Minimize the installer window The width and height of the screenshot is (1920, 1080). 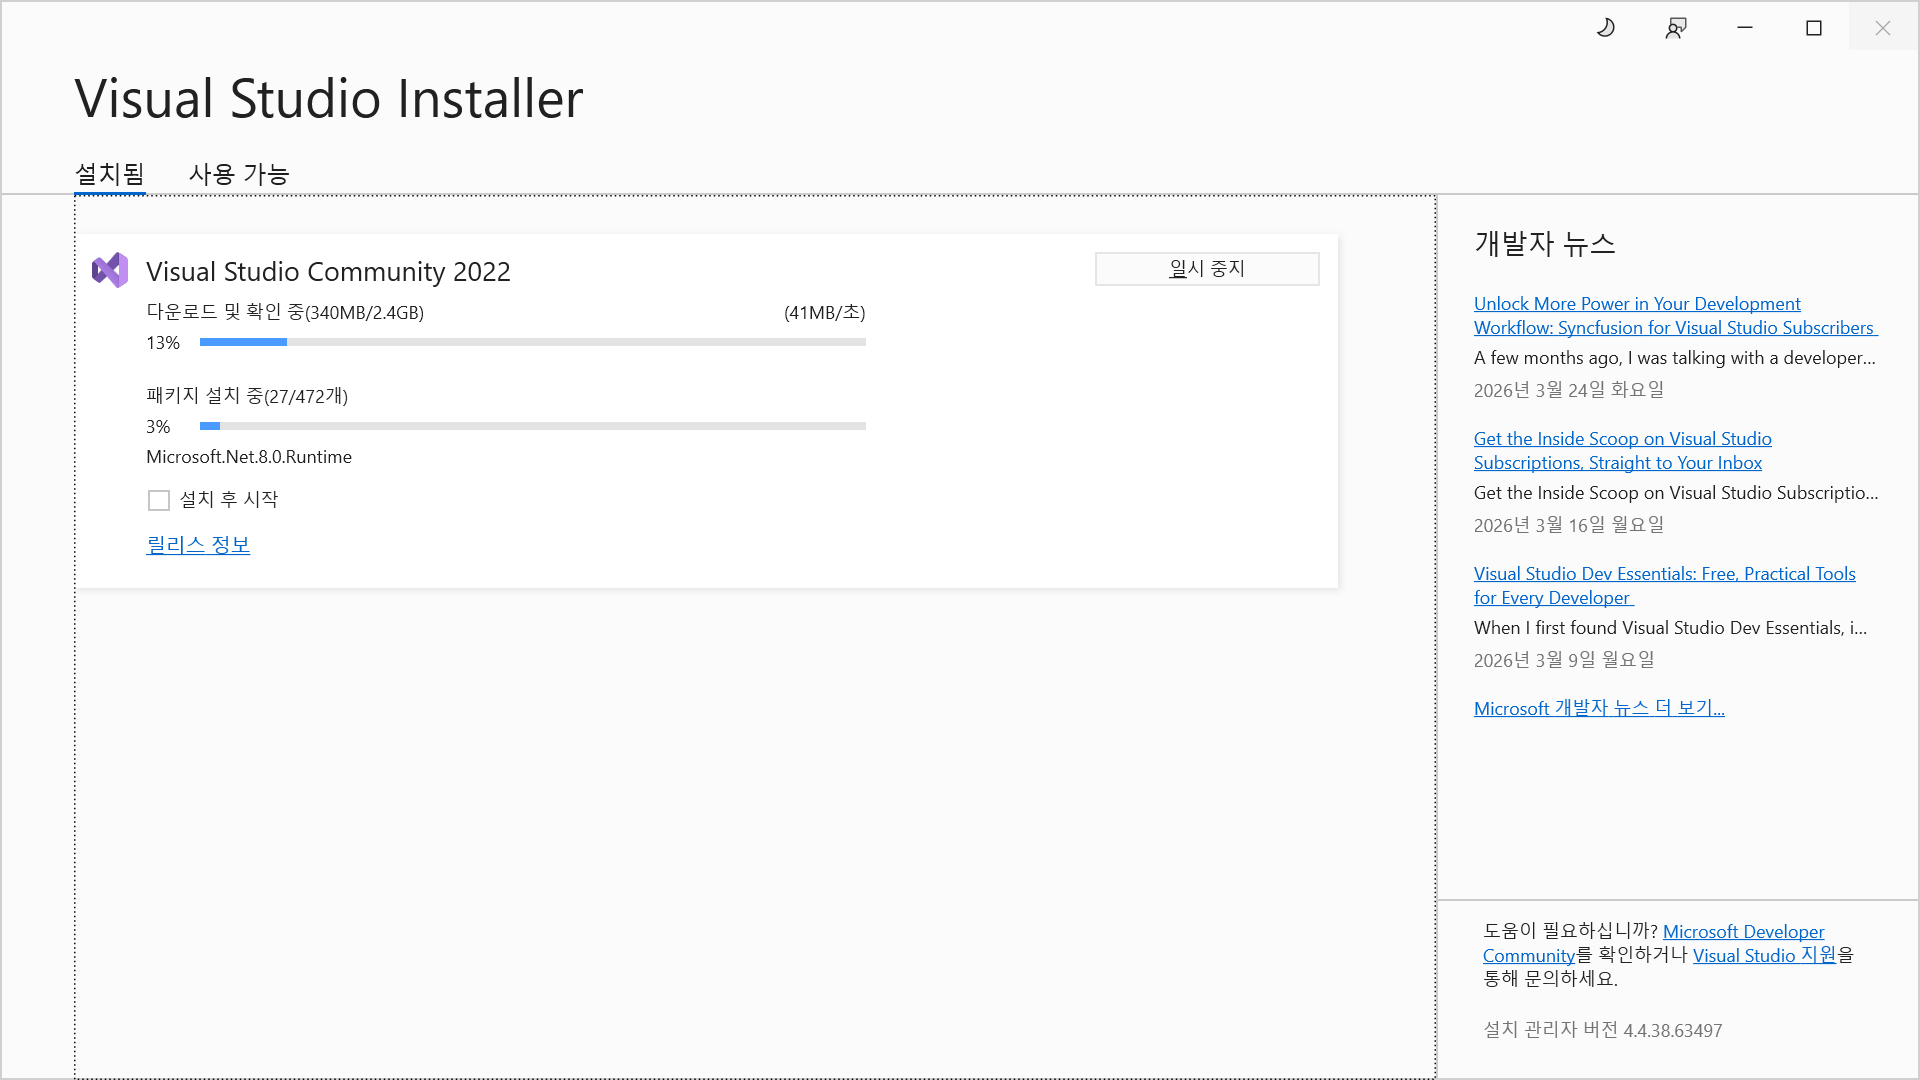(x=1745, y=28)
